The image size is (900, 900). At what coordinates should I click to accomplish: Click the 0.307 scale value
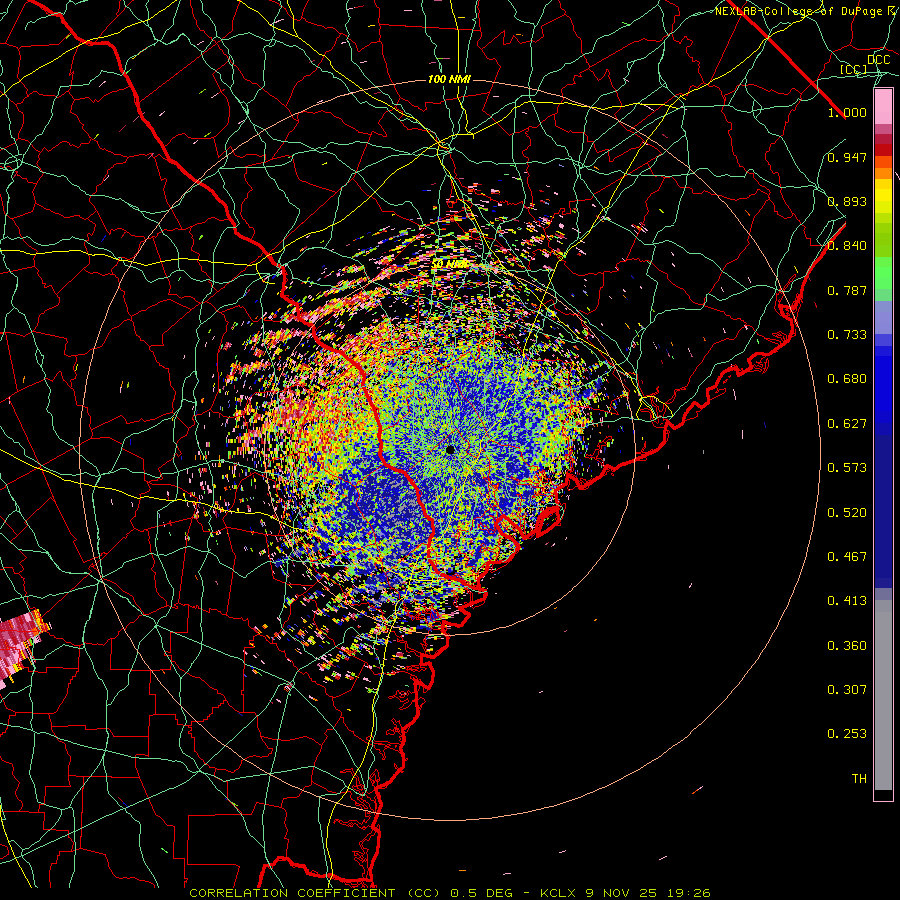pos(847,690)
